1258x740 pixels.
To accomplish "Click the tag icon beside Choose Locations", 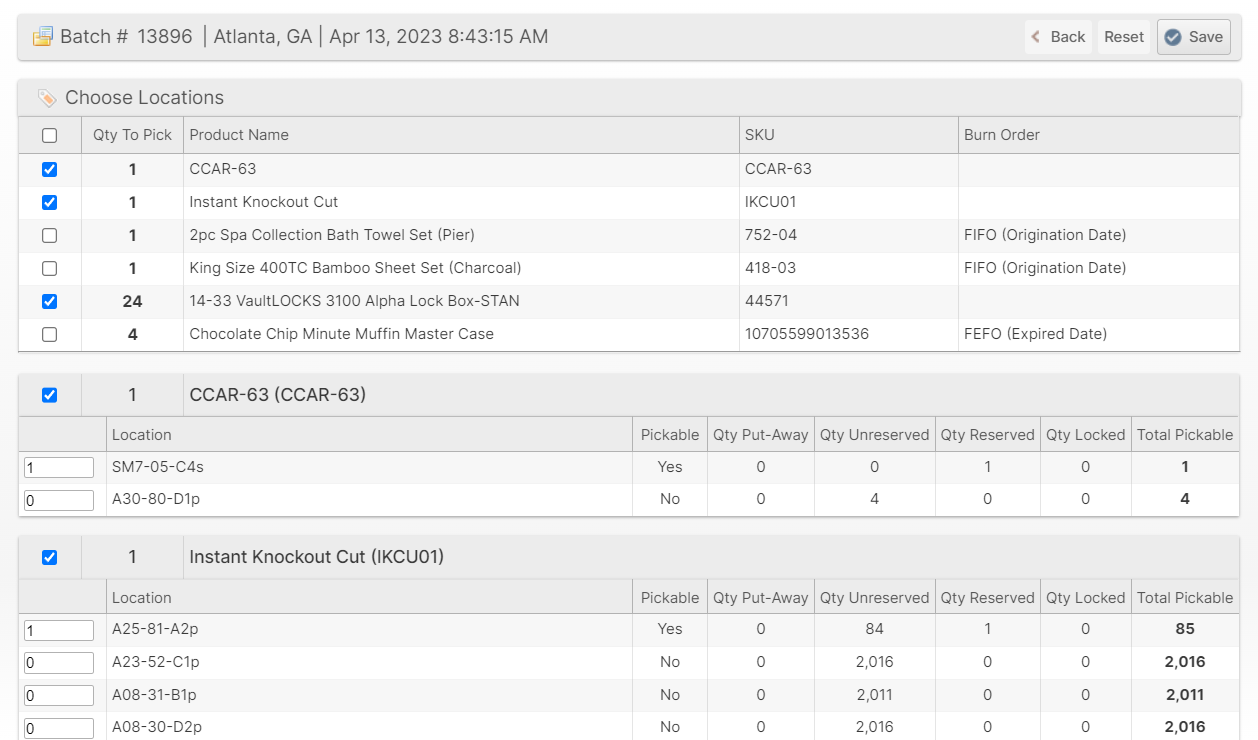I will (47, 98).
